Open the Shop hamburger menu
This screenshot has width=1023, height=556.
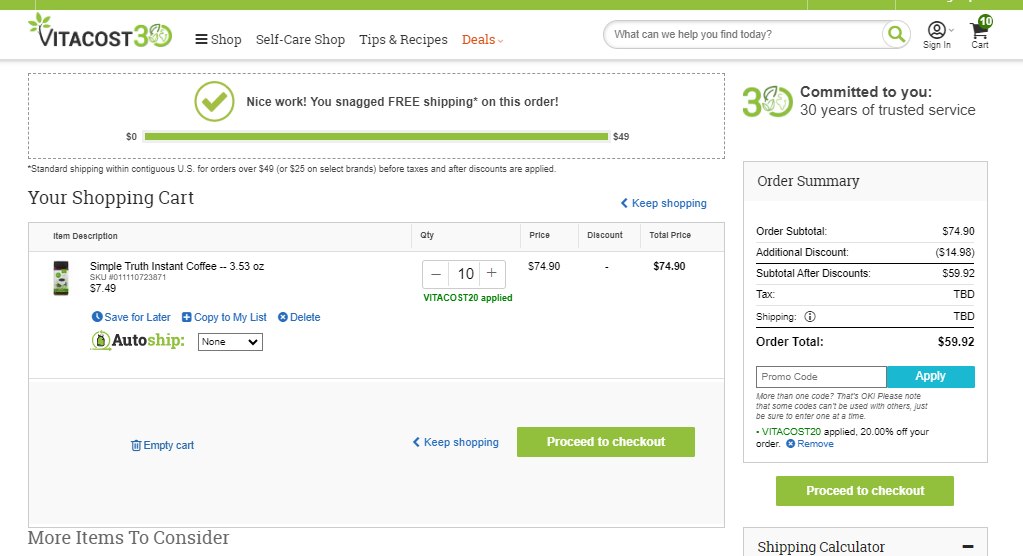[x=219, y=40]
